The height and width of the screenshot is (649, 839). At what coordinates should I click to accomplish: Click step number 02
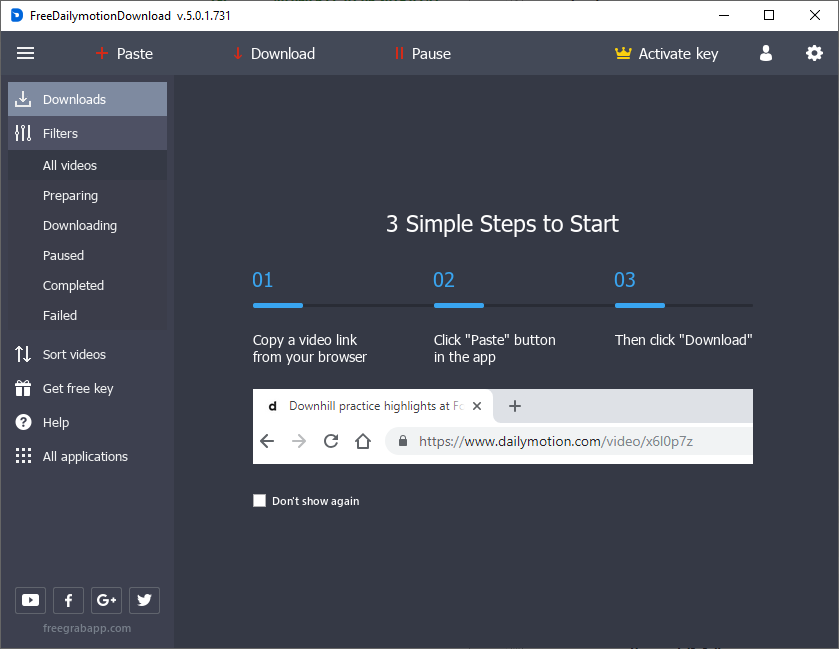point(444,280)
